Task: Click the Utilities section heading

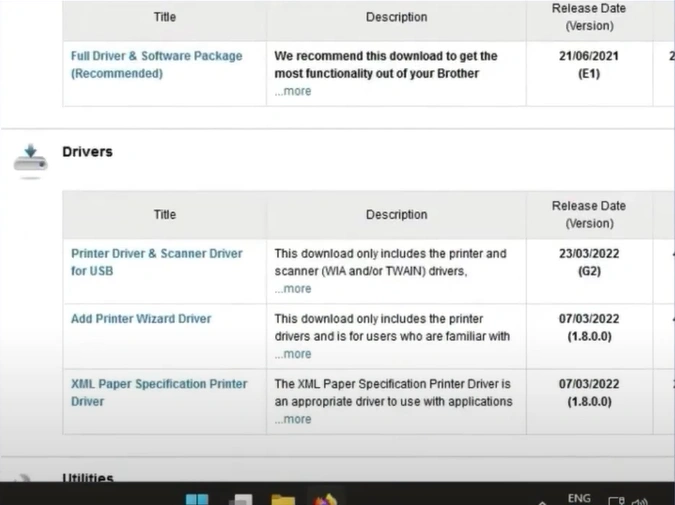Action: [88, 479]
